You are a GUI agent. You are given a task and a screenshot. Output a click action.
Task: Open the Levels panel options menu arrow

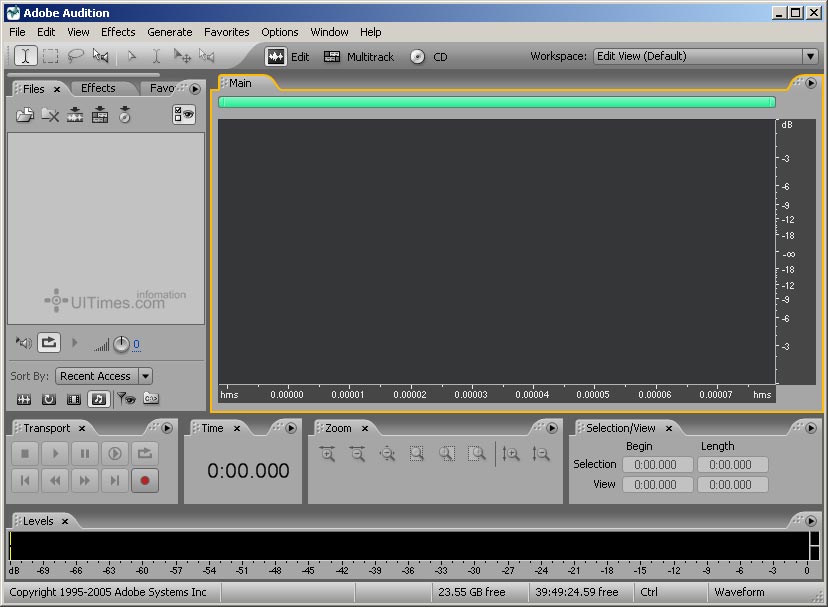pos(811,521)
